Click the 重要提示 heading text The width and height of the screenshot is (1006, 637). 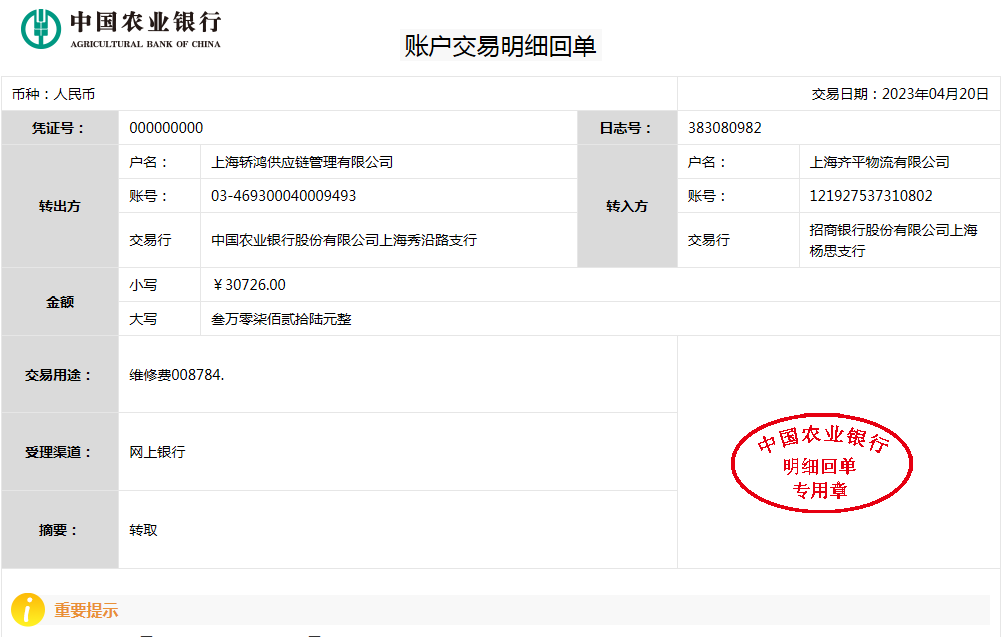pos(86,610)
